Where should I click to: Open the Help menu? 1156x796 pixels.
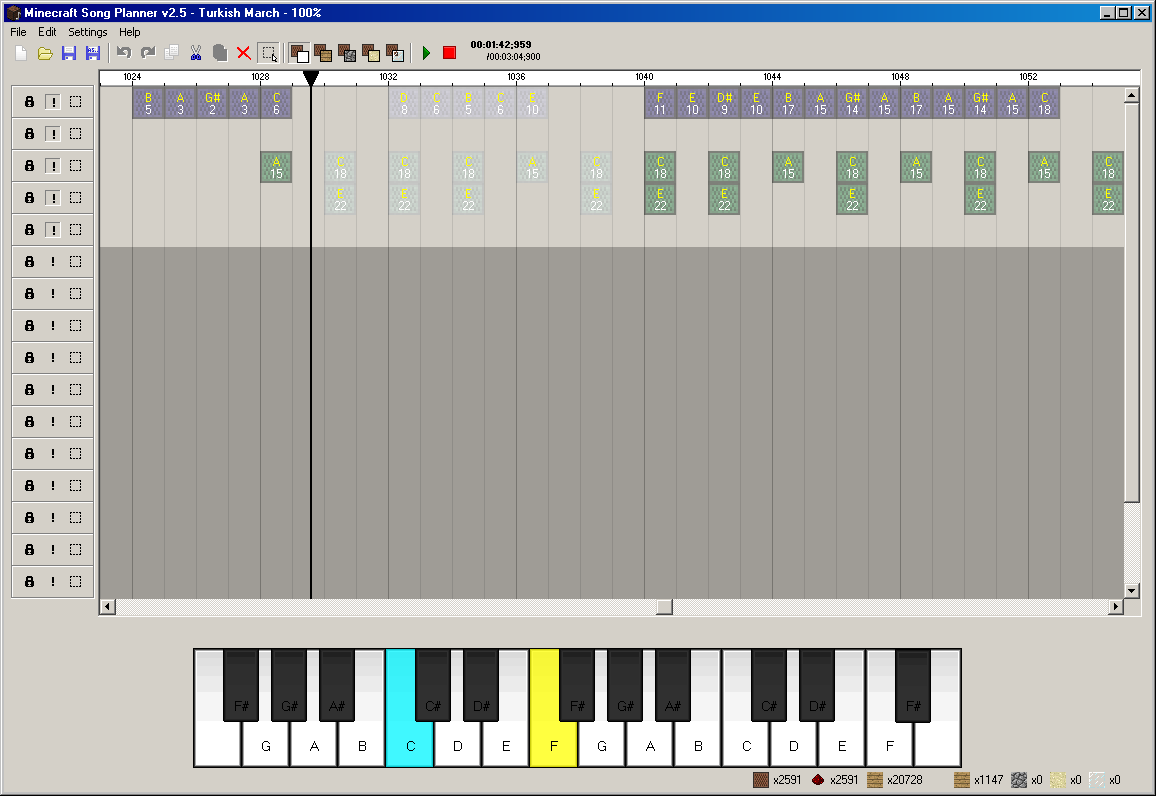(x=130, y=32)
